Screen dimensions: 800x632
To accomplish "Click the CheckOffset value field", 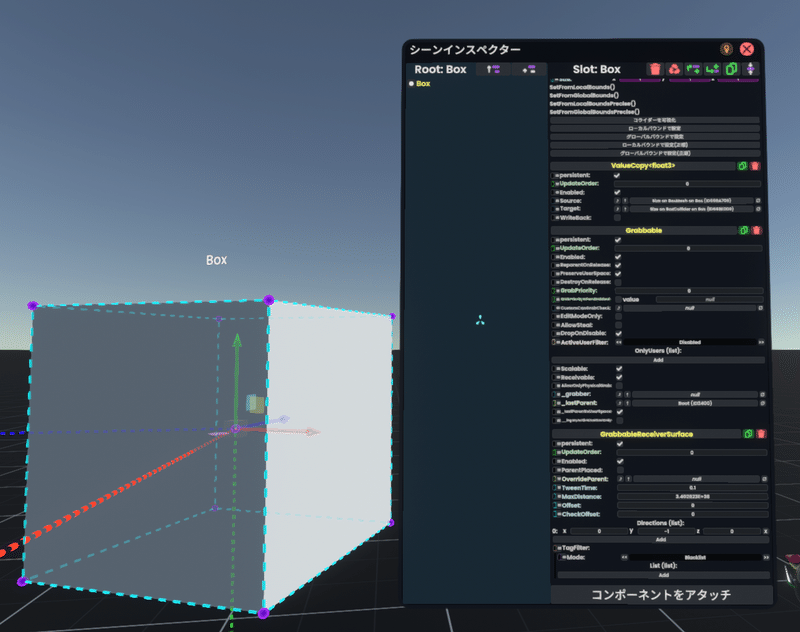I will (692, 514).
